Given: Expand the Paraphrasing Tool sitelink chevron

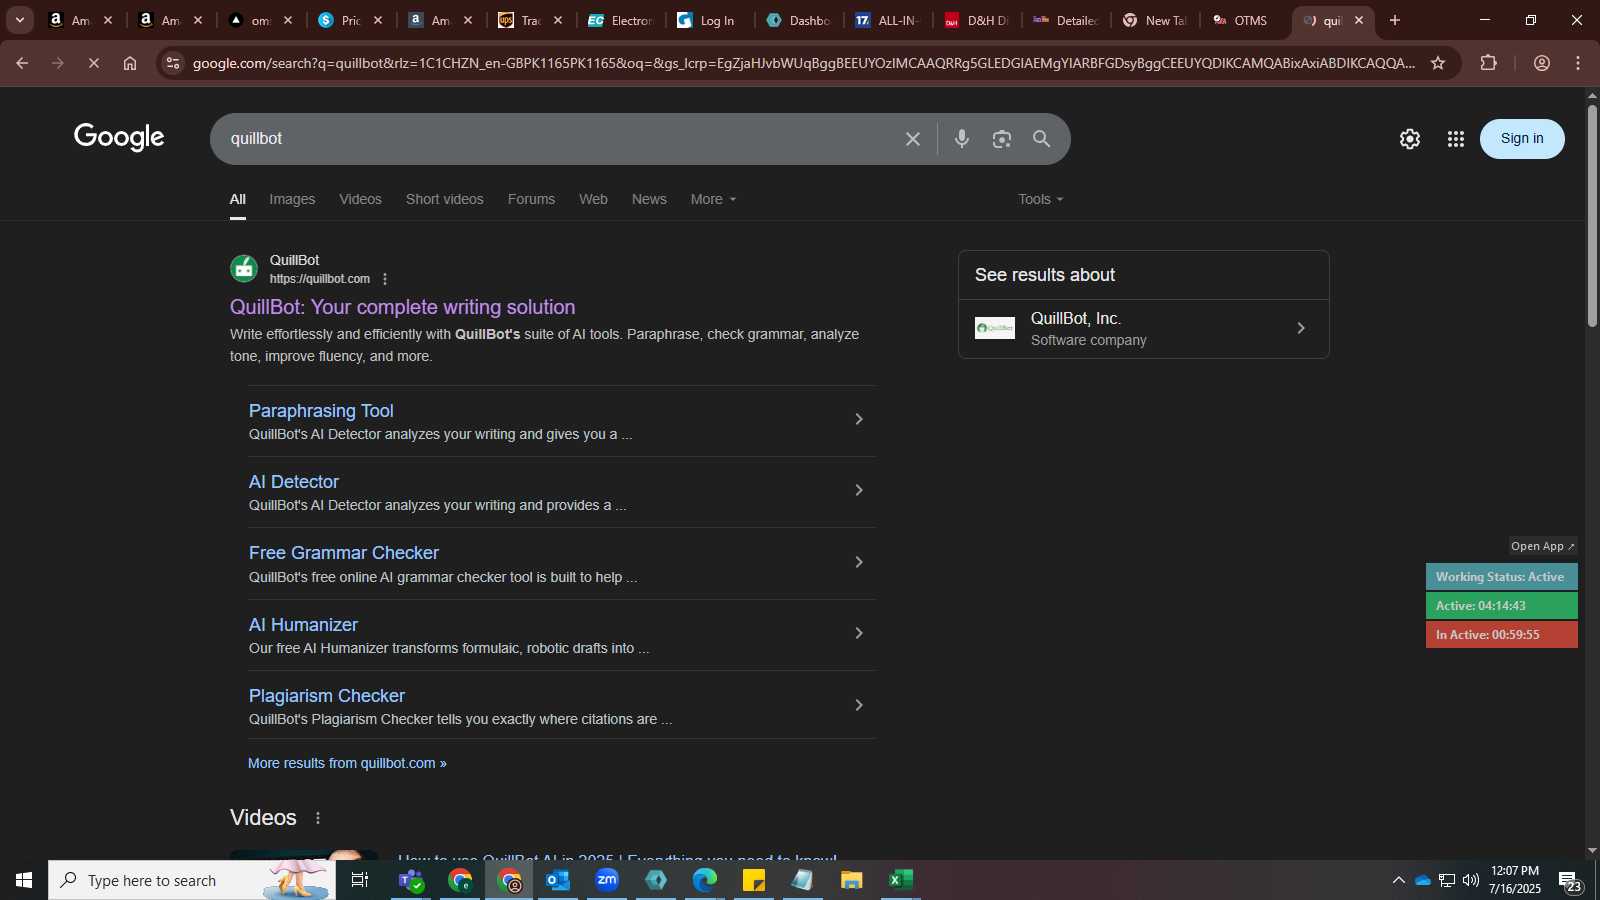Looking at the screenshot, I should (858, 419).
